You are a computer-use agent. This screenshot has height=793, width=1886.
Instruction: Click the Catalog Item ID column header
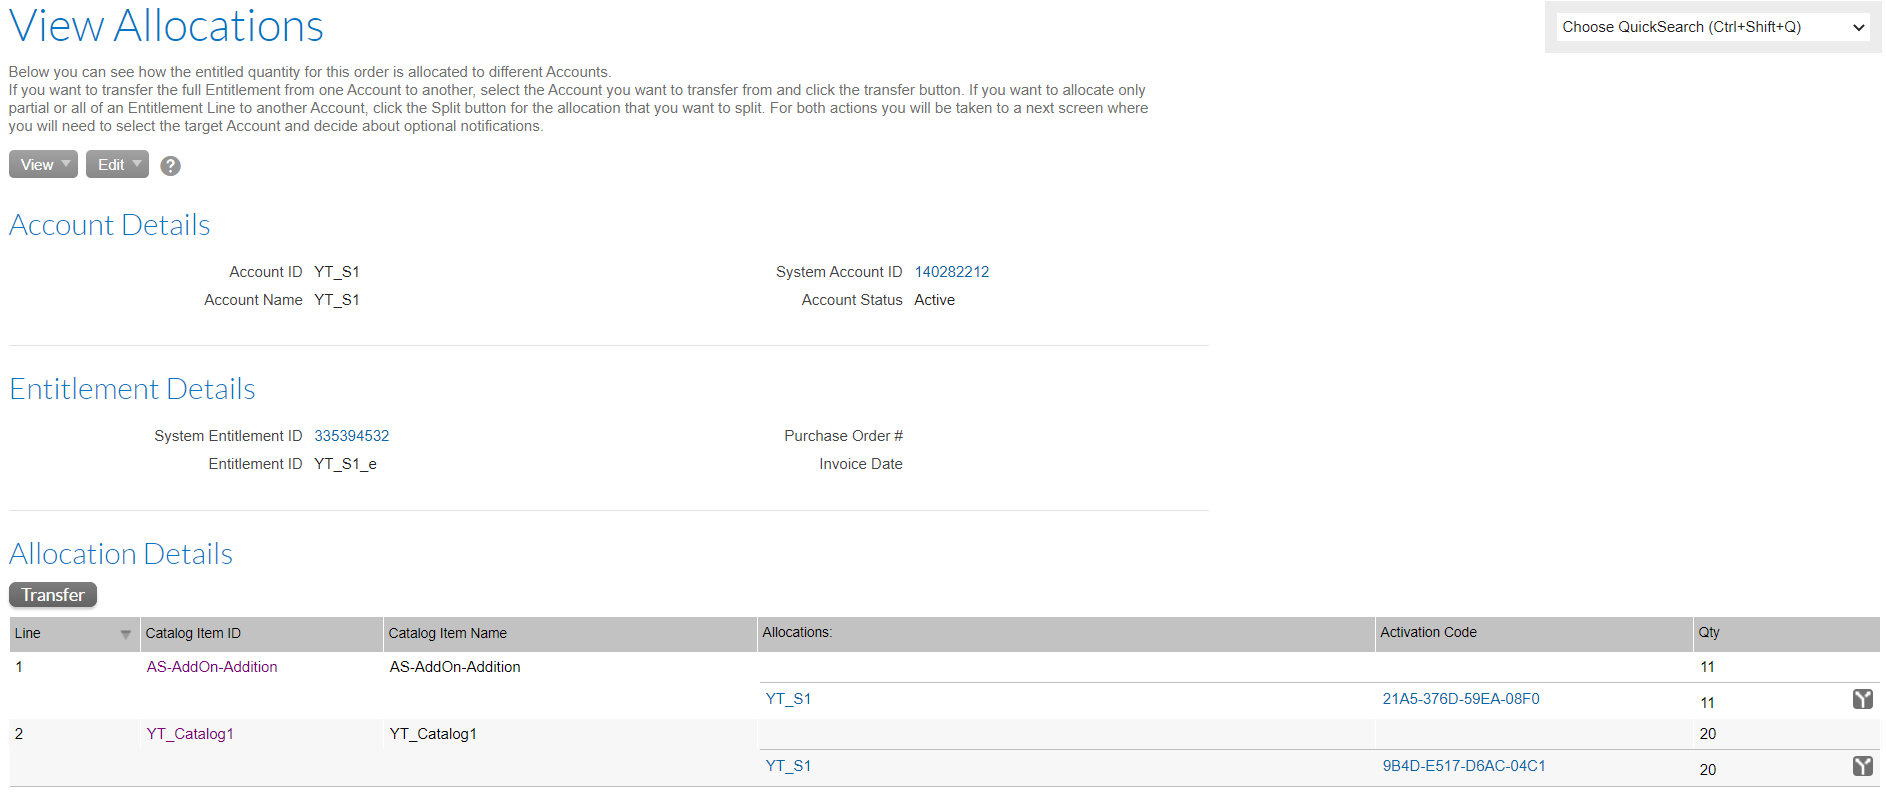(x=262, y=634)
